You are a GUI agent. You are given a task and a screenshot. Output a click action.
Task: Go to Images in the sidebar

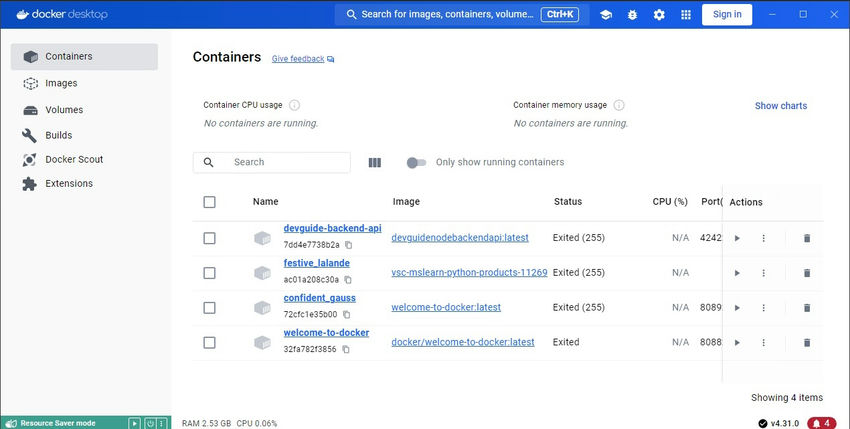[61, 83]
